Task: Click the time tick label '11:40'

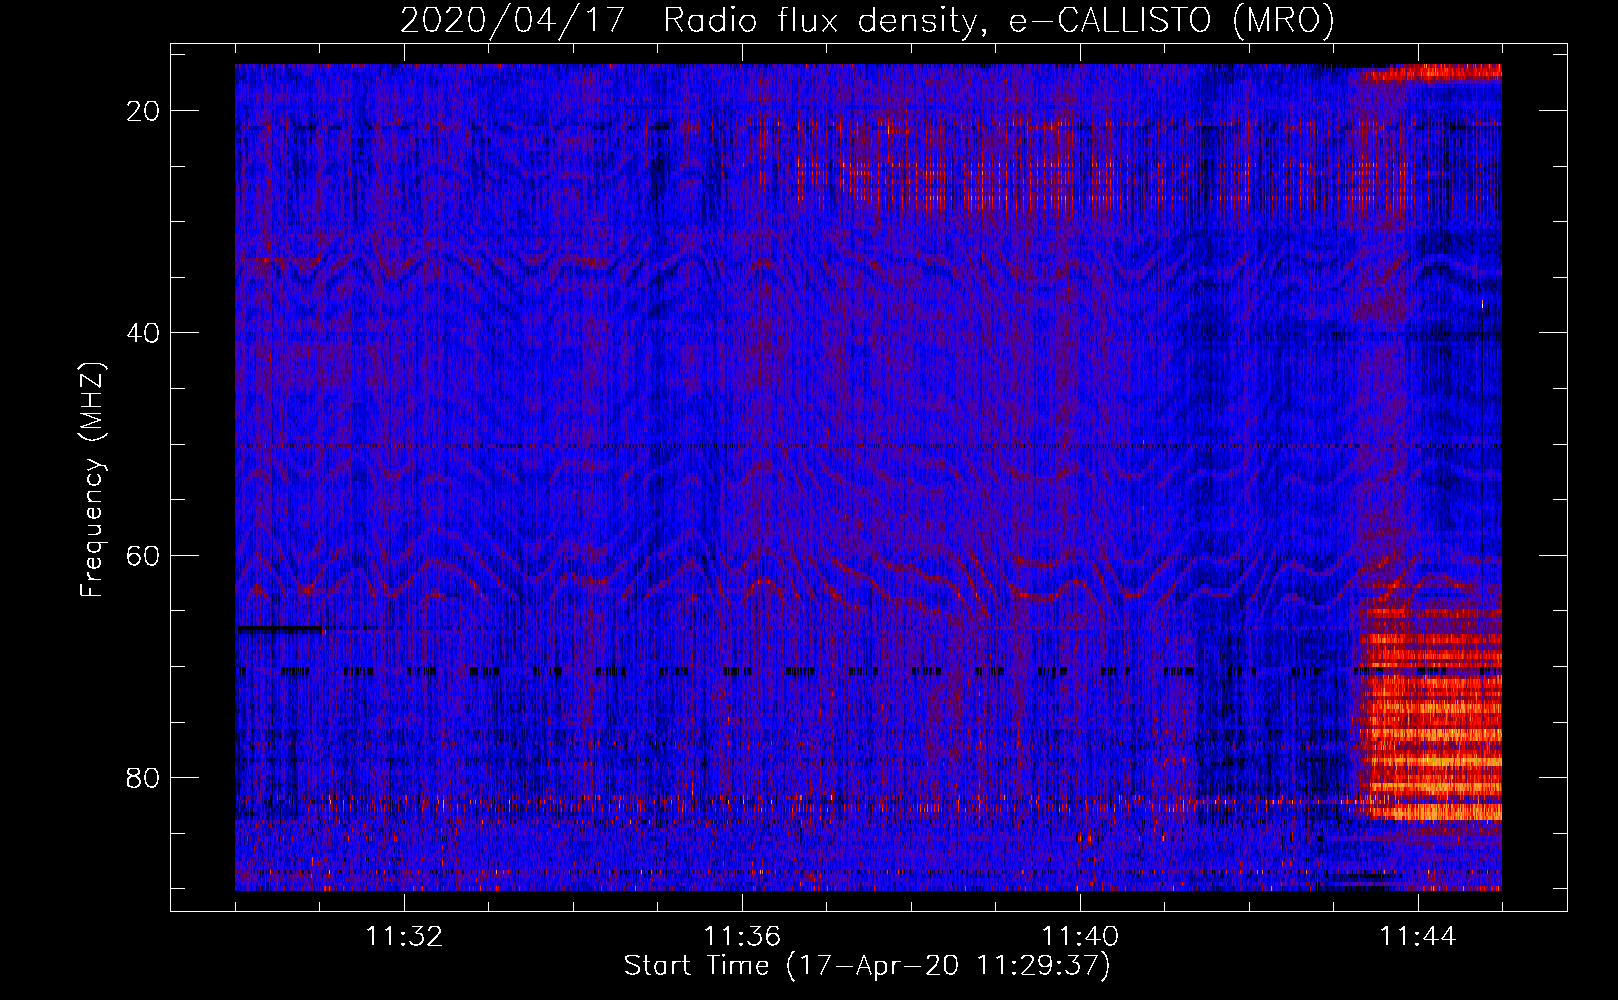Action: 1080,937
